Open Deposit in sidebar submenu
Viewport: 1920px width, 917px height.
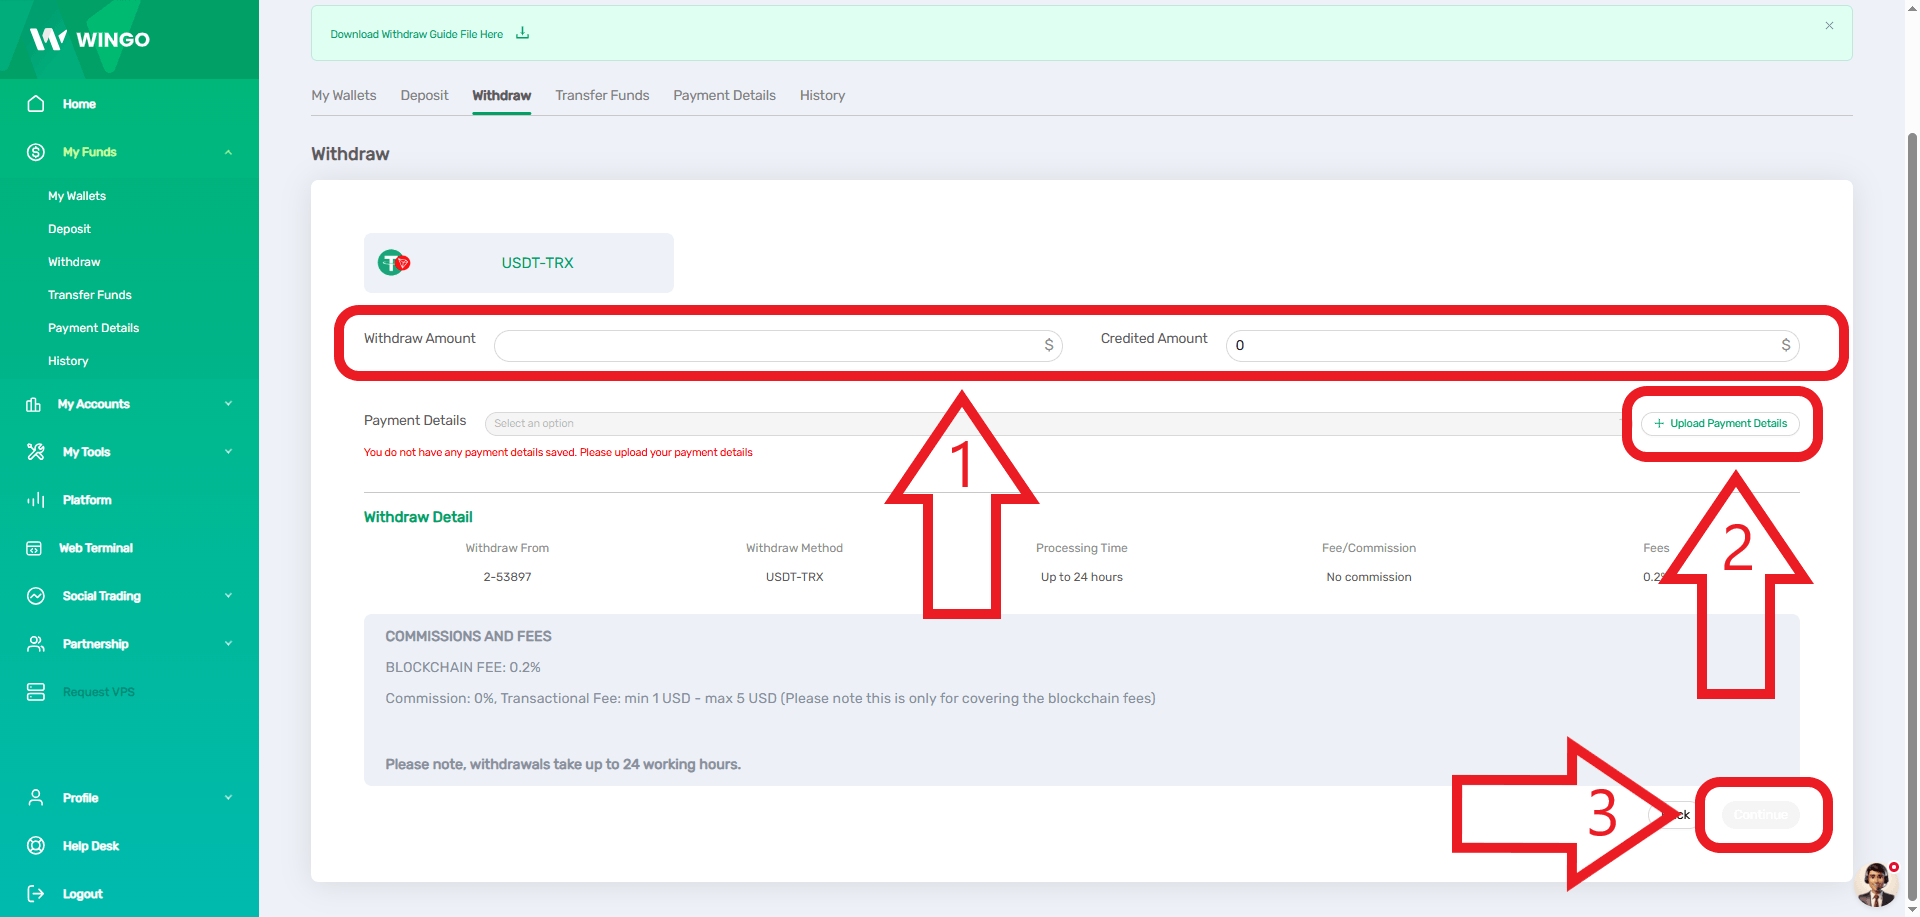tap(69, 229)
